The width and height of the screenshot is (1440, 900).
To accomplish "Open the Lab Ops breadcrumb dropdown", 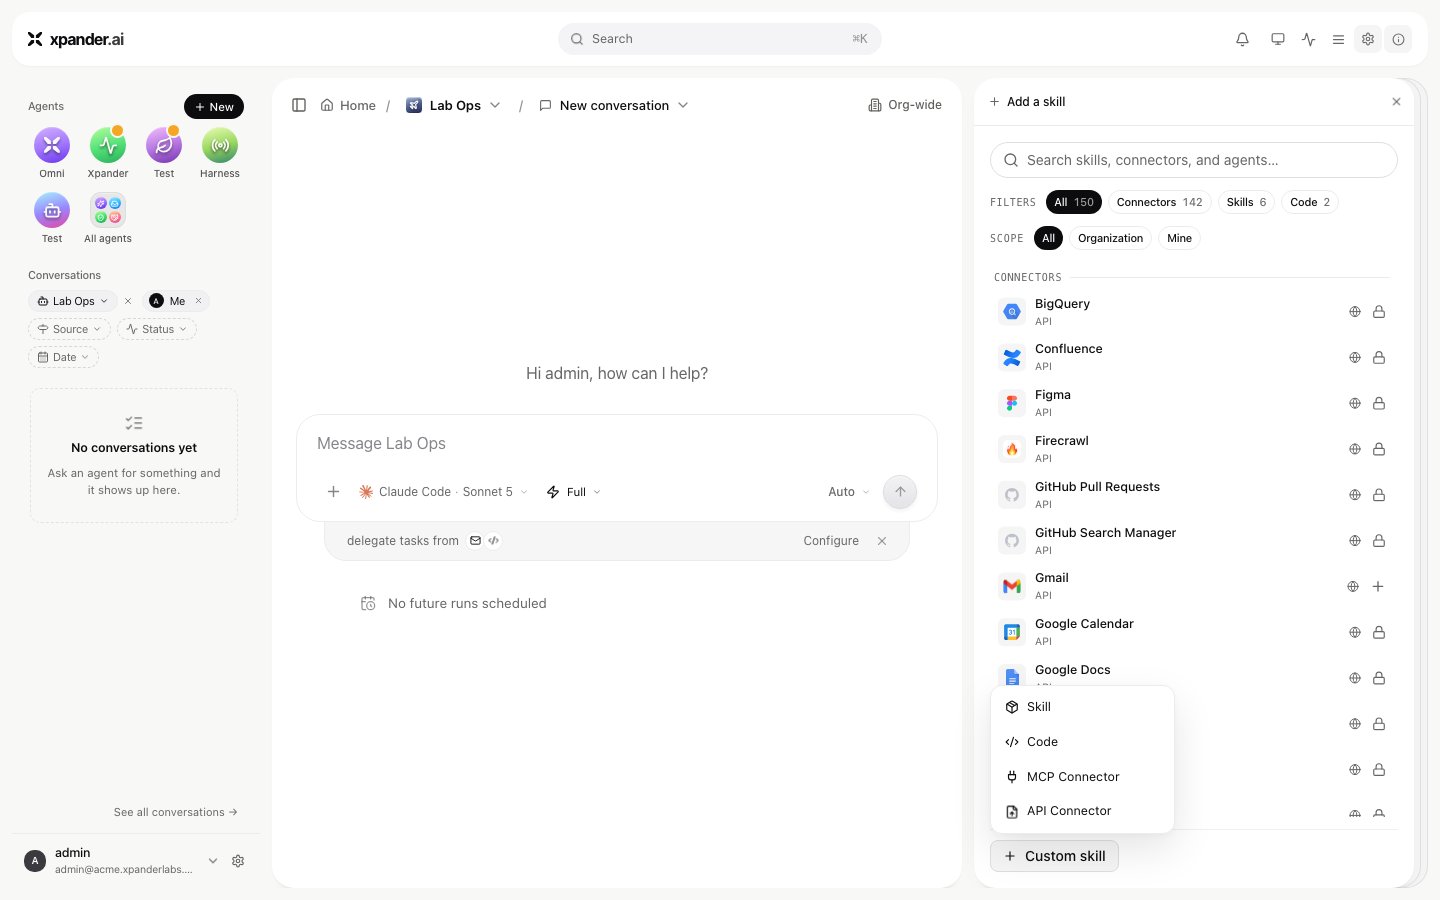I will pos(495,105).
